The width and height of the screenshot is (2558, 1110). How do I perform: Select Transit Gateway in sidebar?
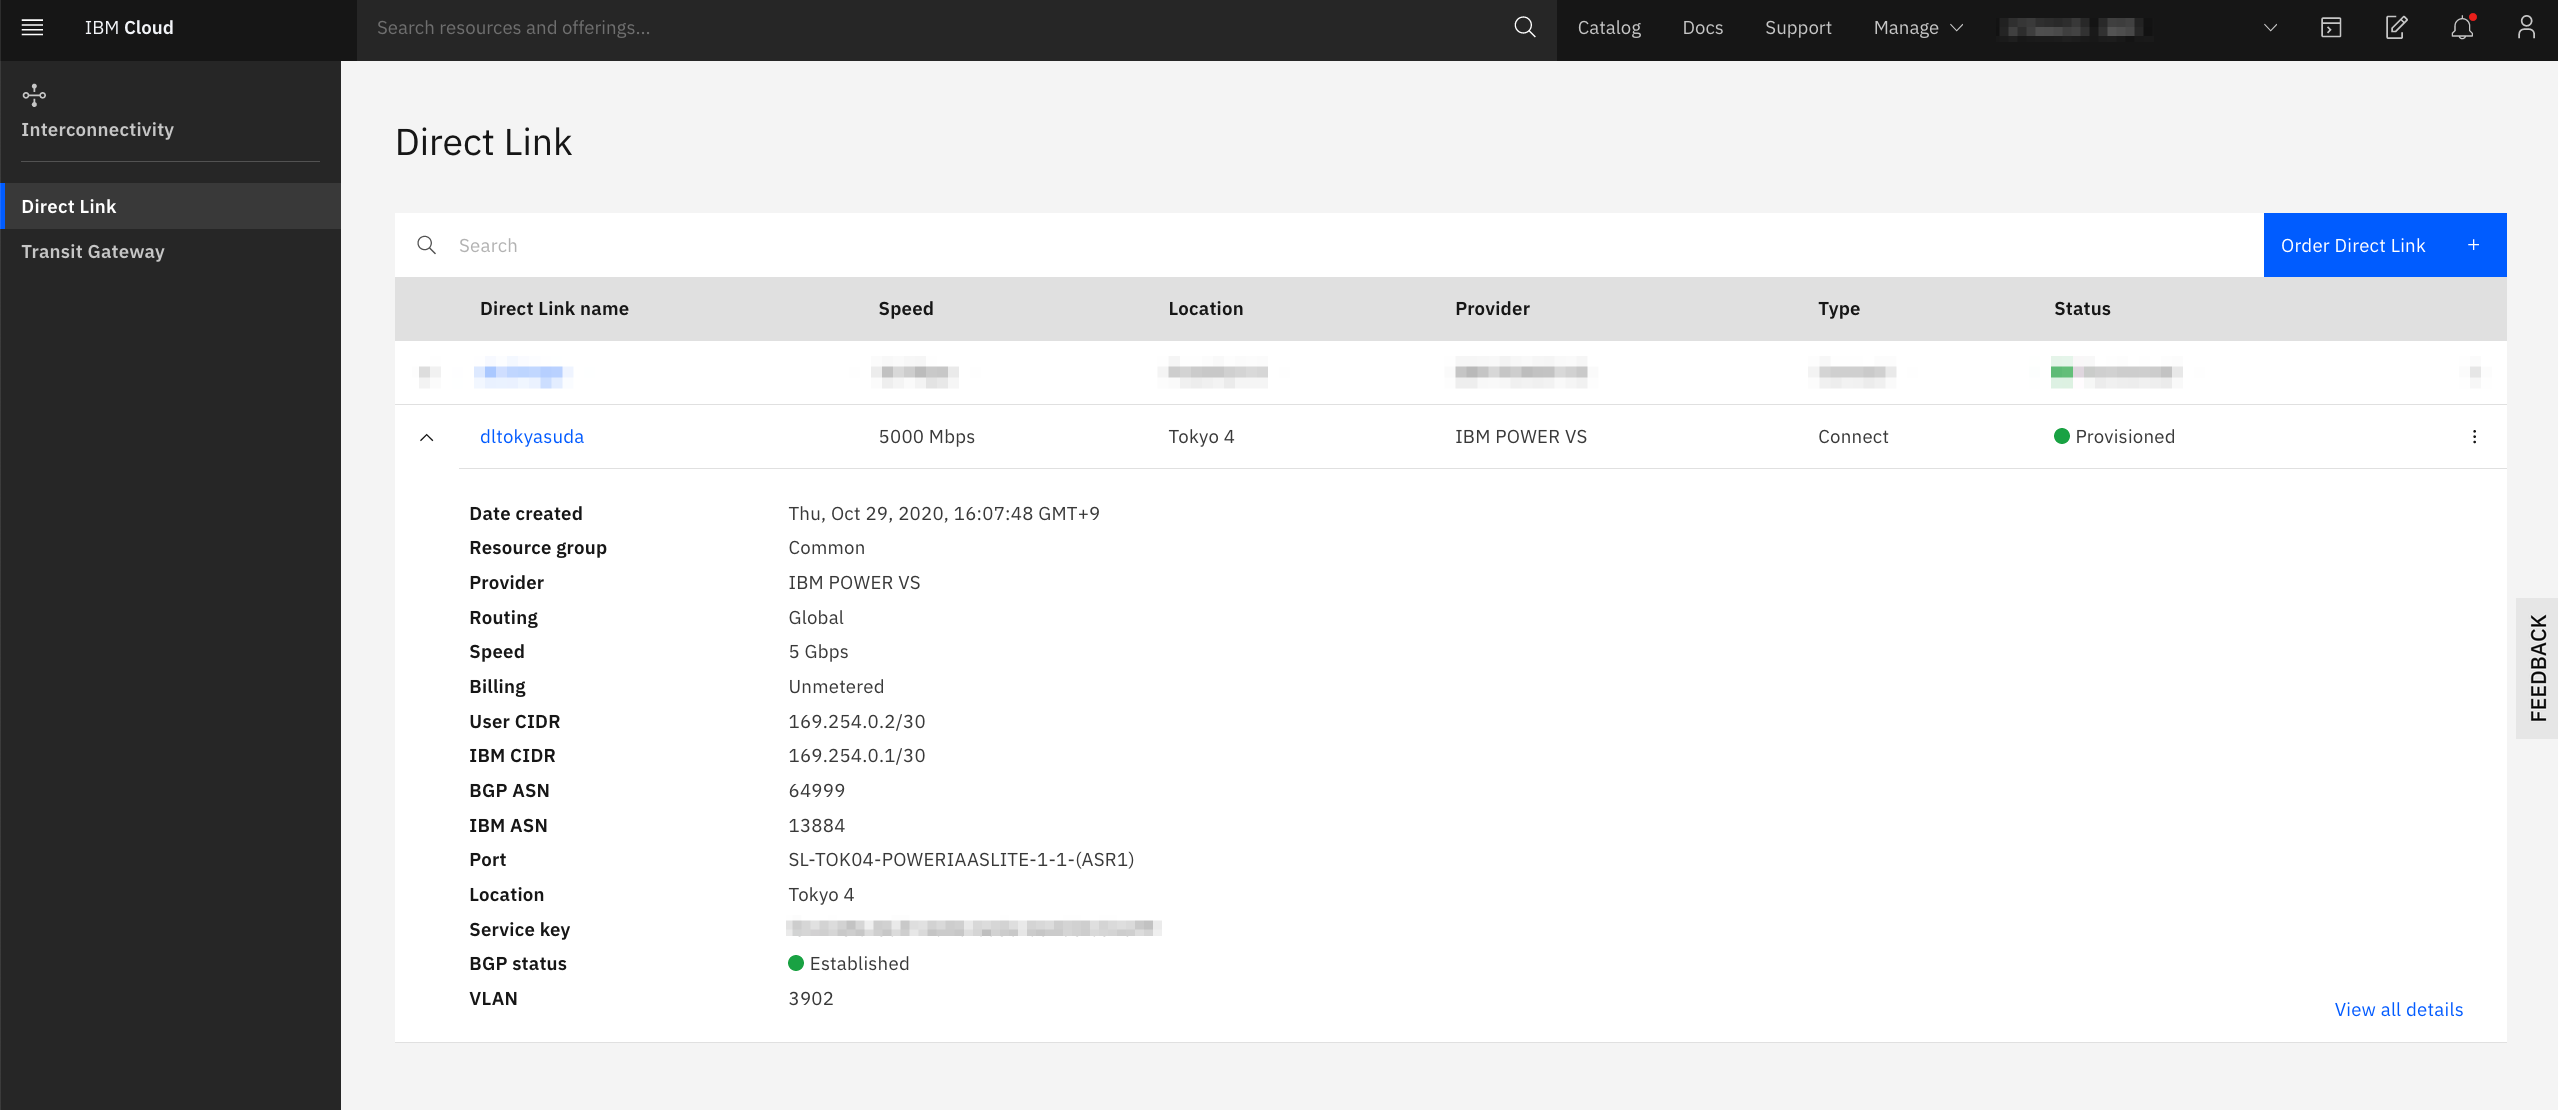(x=93, y=251)
